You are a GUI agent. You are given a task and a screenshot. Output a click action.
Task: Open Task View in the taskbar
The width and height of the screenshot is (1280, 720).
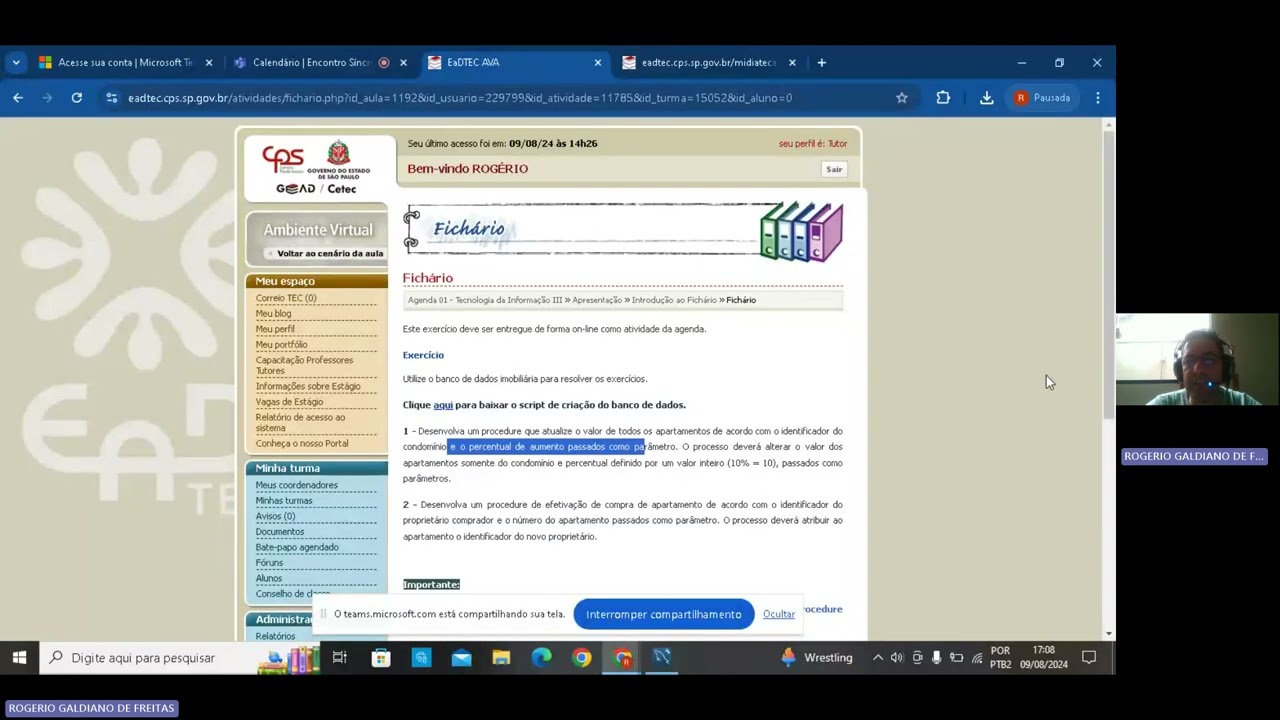[340, 657]
